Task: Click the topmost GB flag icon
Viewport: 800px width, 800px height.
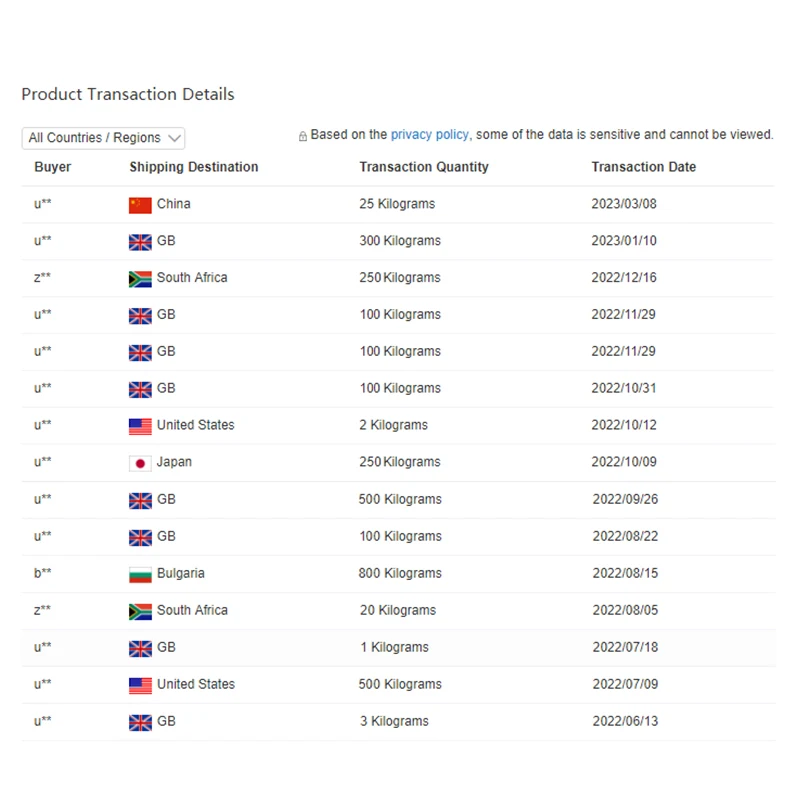Action: coord(140,240)
